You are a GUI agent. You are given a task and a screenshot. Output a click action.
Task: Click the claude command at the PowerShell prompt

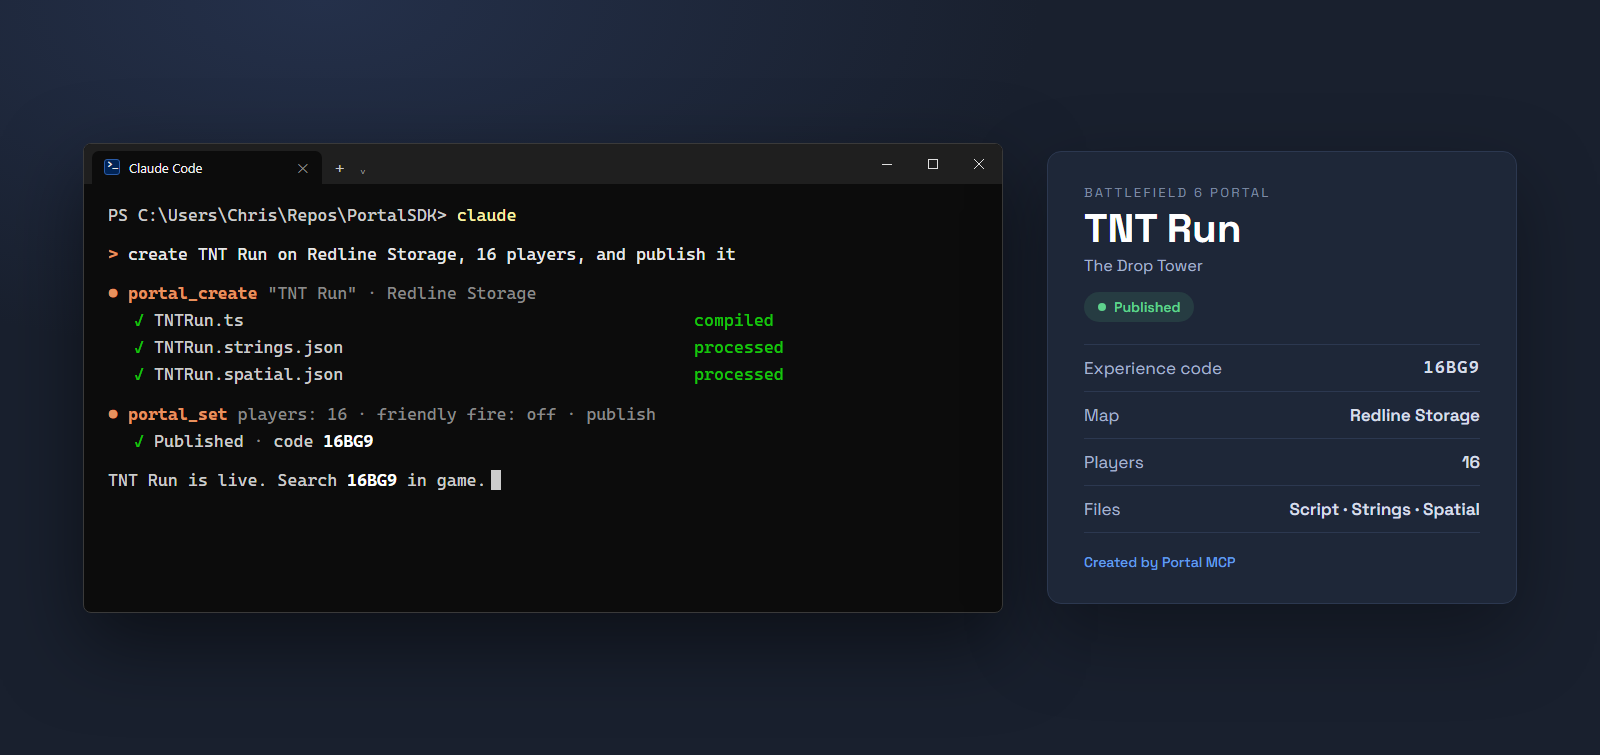point(487,215)
